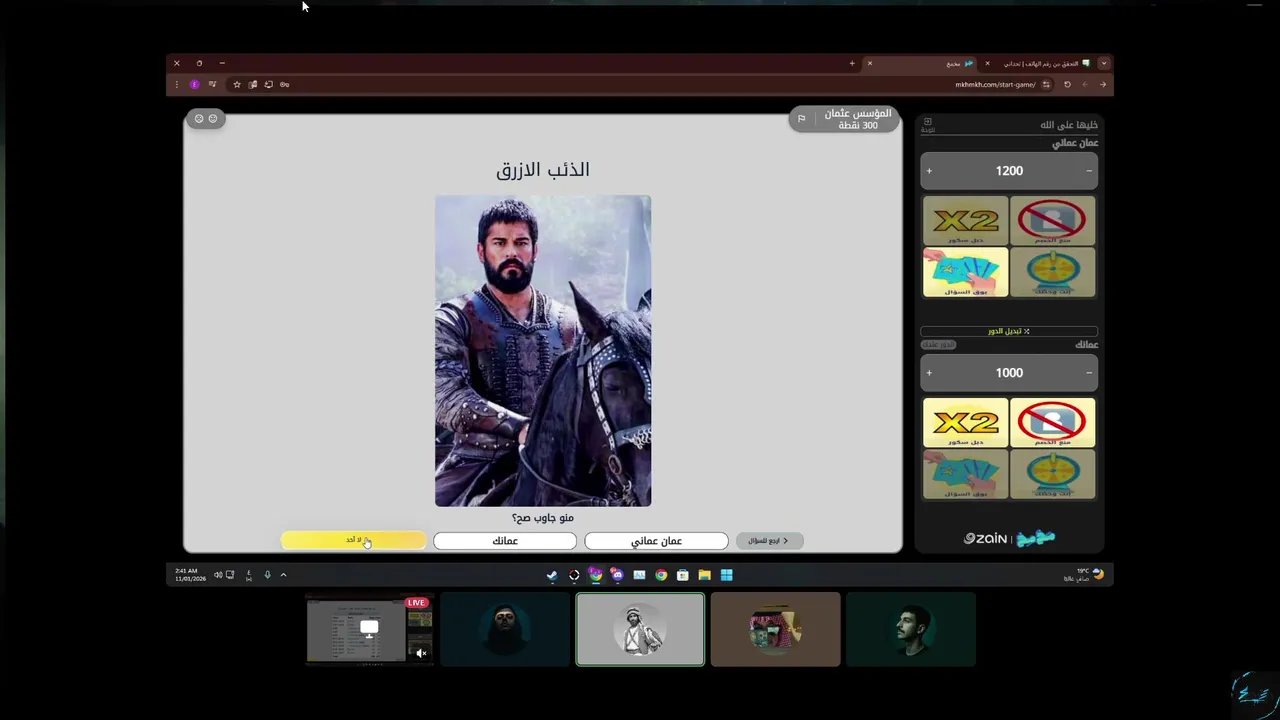Open Steam from taskbar
Screen dimensions: 1280x720
point(552,575)
